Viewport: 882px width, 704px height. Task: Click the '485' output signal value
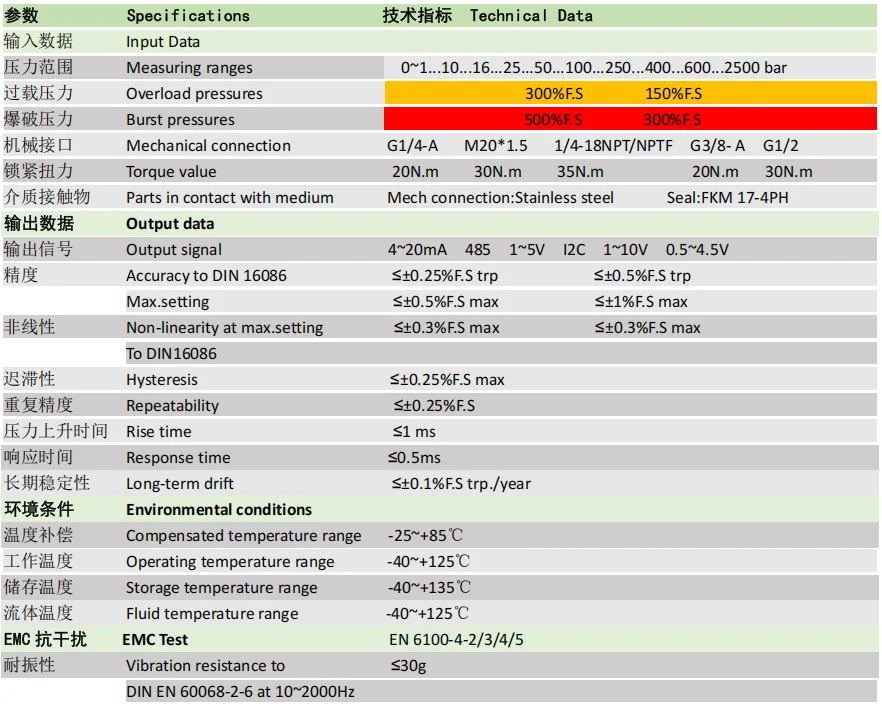(x=478, y=250)
